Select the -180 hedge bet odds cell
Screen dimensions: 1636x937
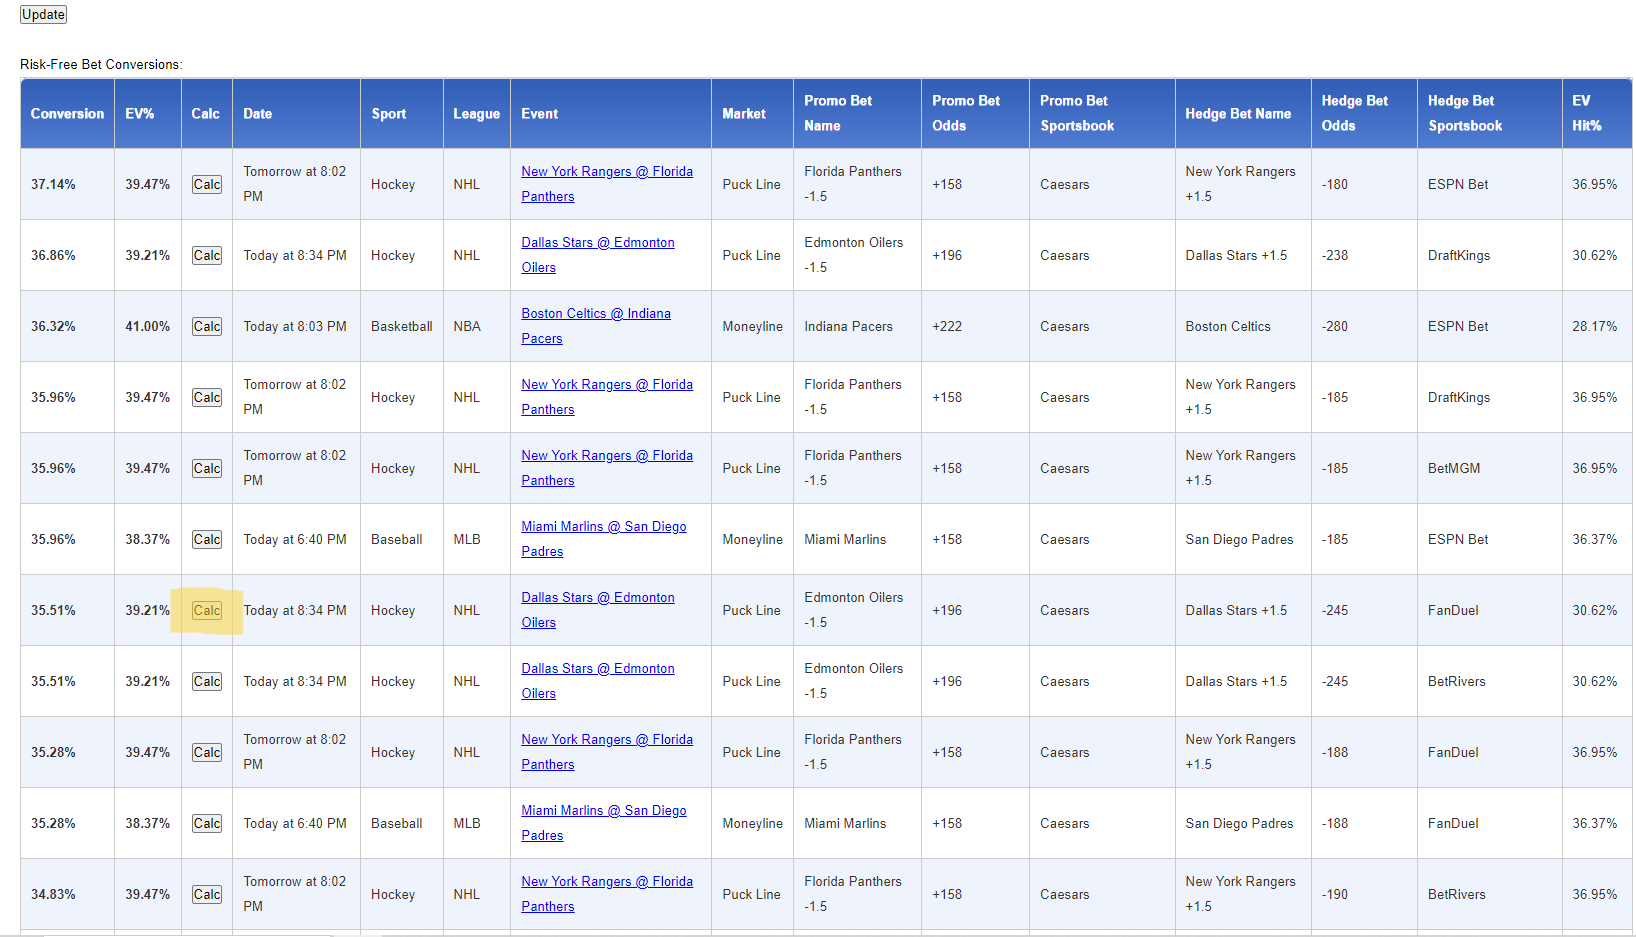(x=1364, y=184)
